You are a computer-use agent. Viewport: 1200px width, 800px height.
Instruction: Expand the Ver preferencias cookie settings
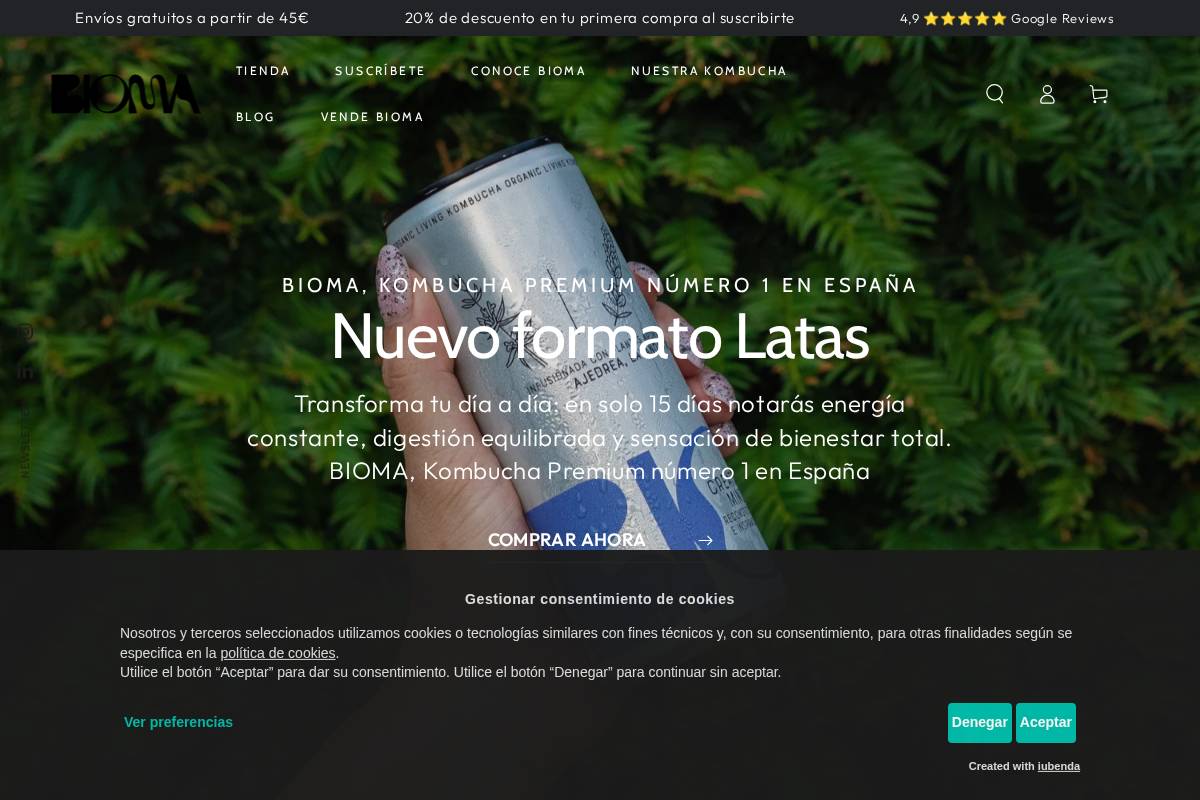point(178,722)
